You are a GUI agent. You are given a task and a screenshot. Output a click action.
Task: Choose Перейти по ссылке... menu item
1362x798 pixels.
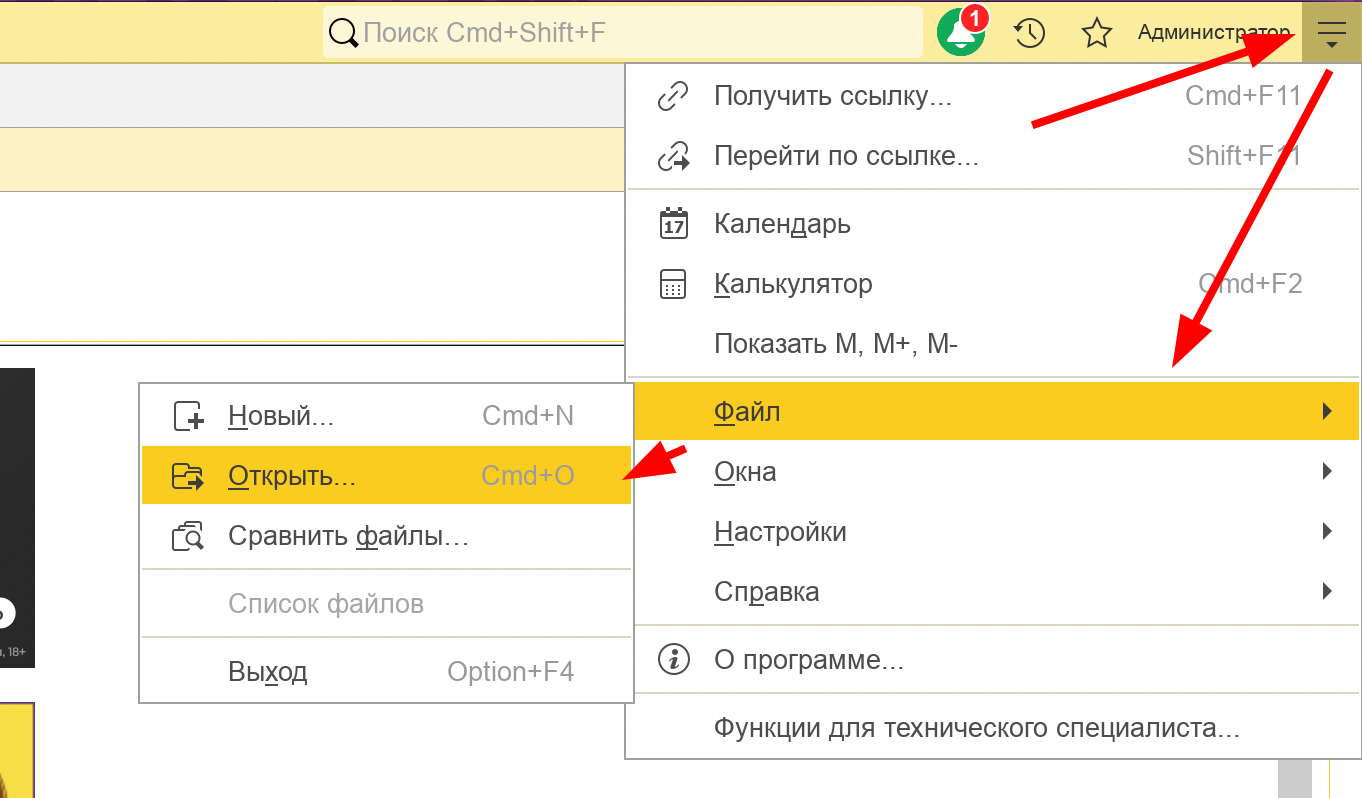[x=991, y=156]
